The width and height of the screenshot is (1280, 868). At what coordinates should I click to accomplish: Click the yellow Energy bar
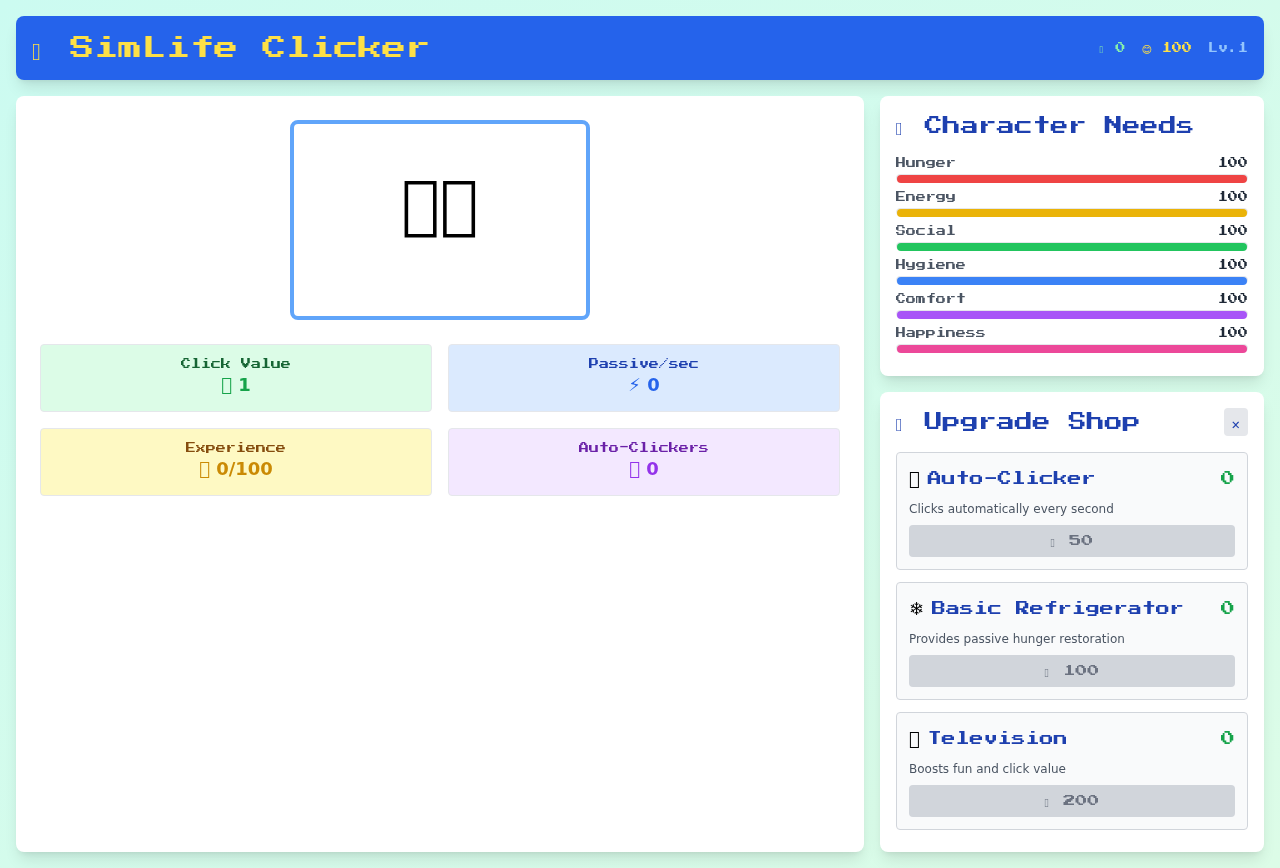tap(1071, 213)
